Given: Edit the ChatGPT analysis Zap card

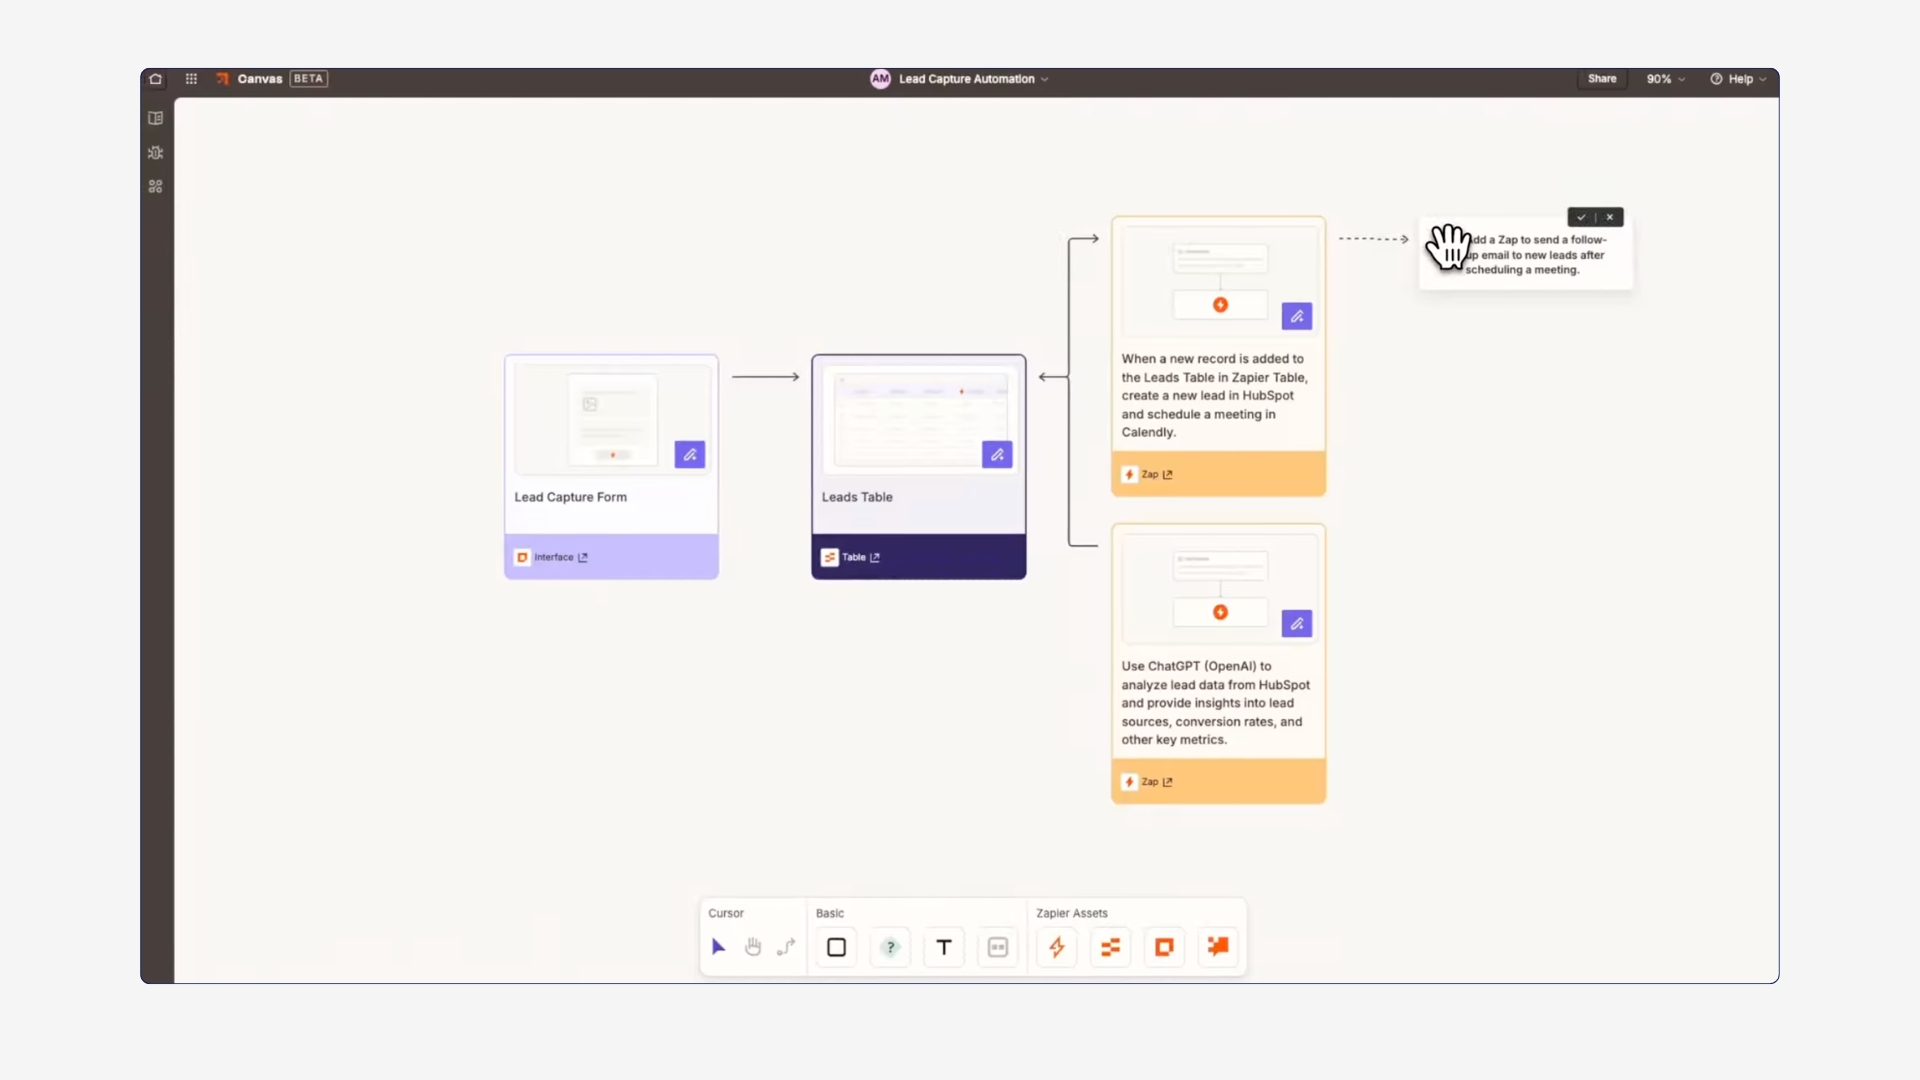Looking at the screenshot, I should 1297,624.
